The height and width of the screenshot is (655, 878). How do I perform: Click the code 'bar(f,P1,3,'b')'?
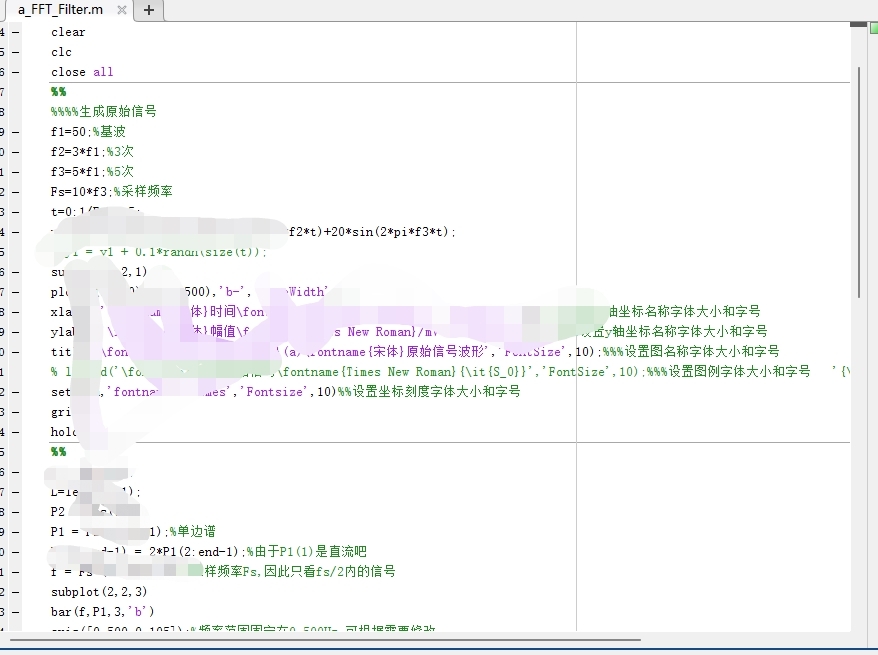pyautogui.click(x=102, y=612)
